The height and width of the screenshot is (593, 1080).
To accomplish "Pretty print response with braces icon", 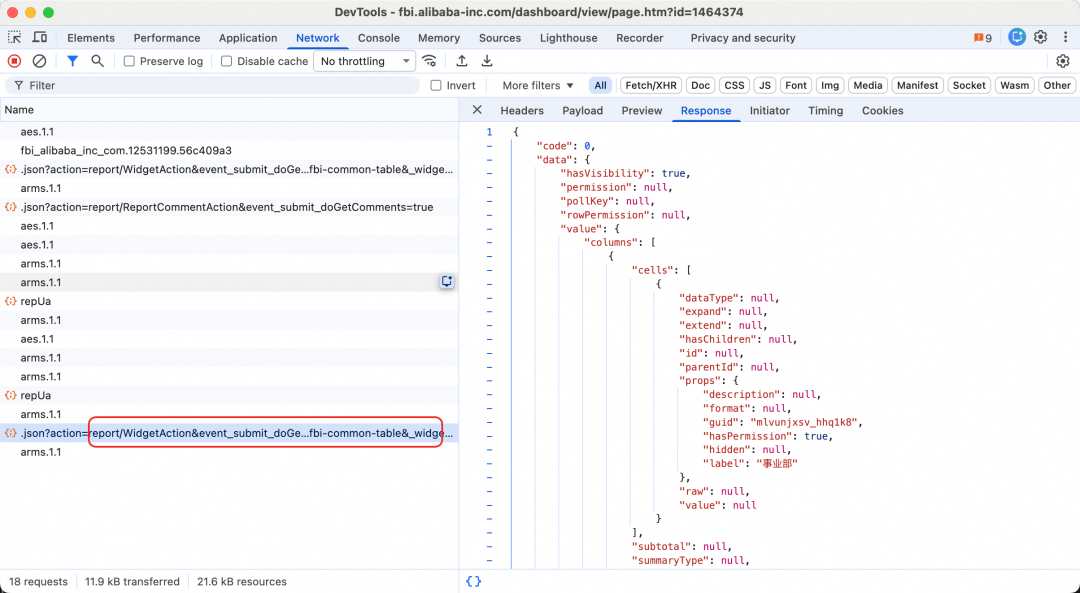I will pyautogui.click(x=473, y=581).
